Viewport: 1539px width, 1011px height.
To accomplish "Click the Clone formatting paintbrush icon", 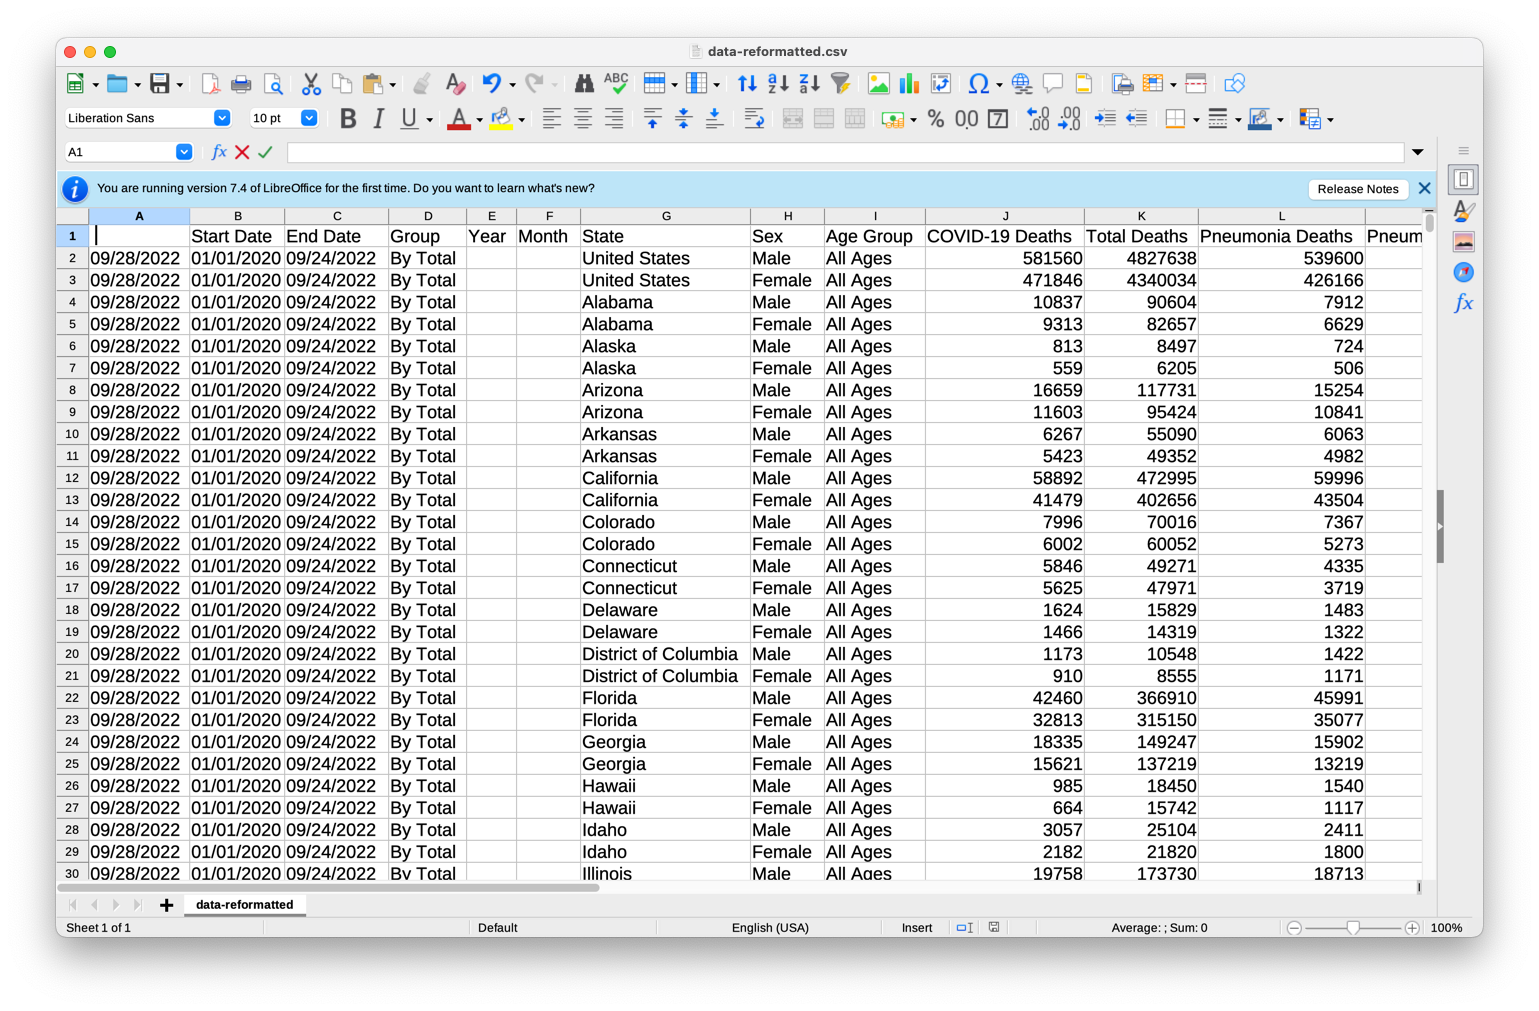I will (x=422, y=84).
